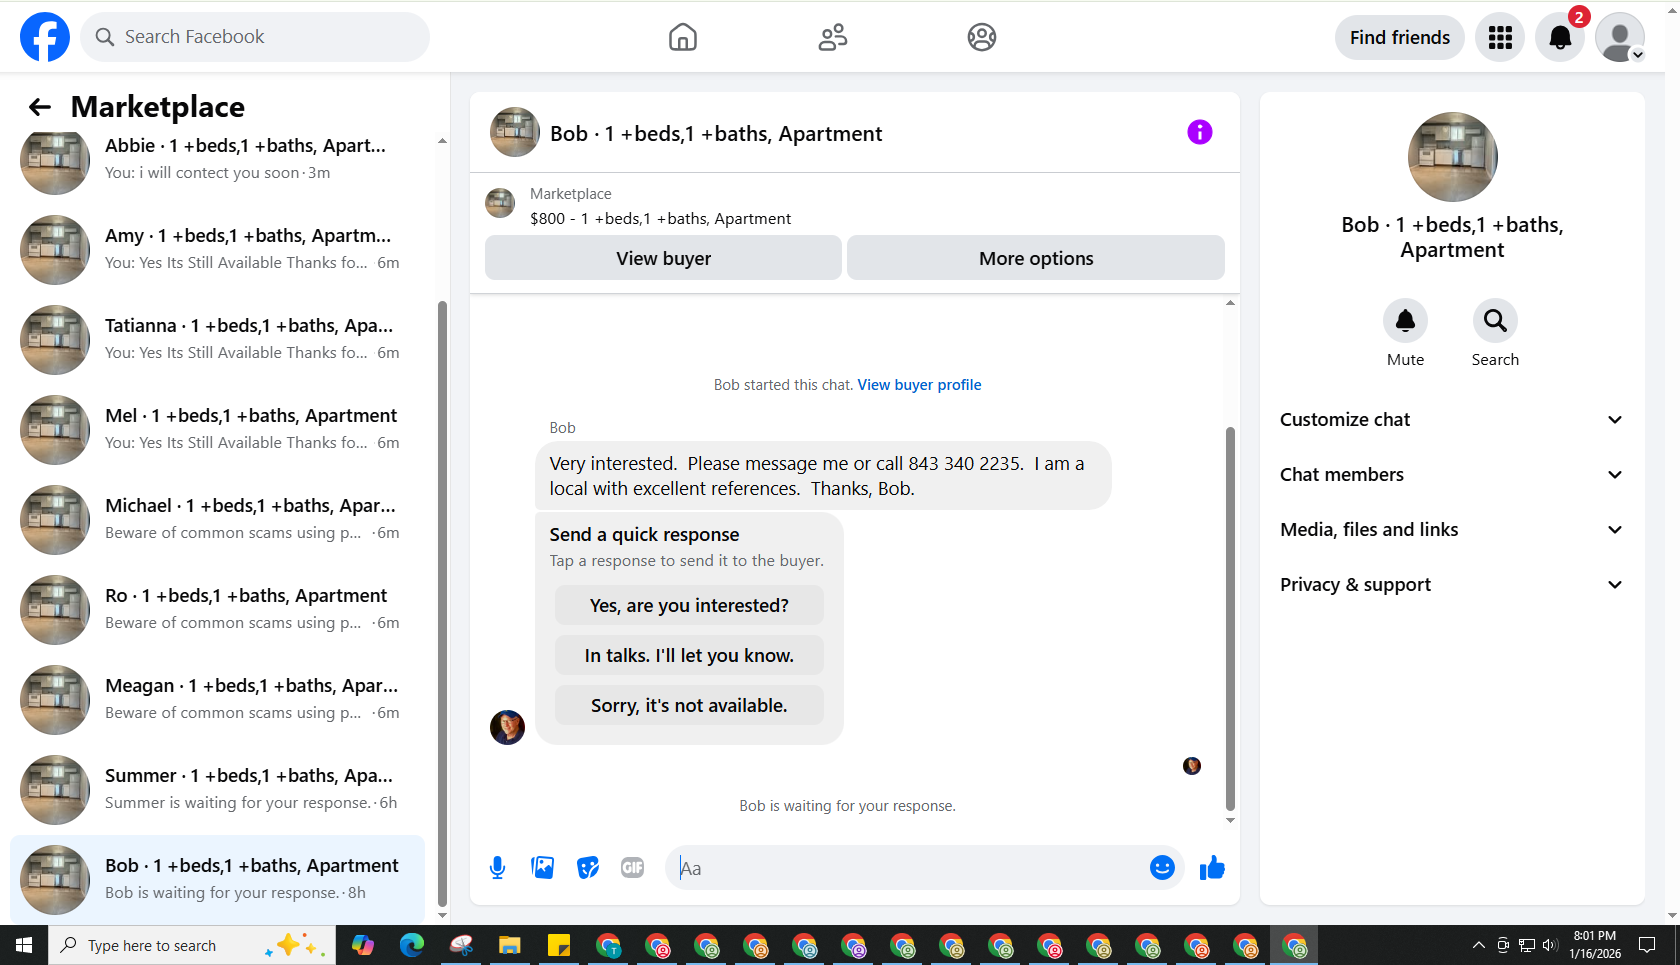Click the Windows 'Type here to search' box

(192, 945)
